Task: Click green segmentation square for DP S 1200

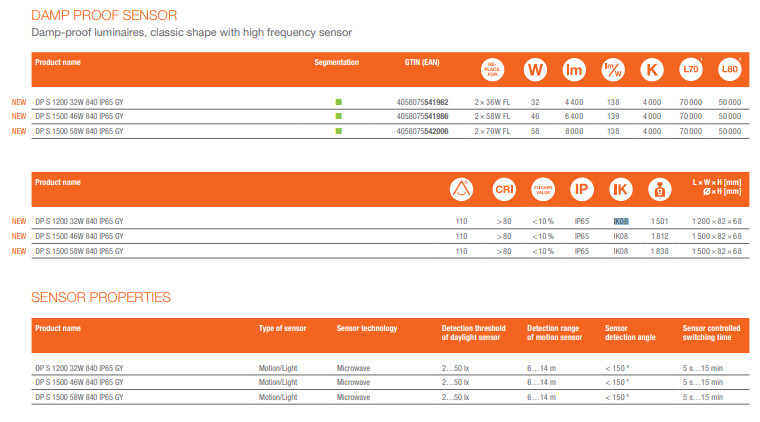Action: click(x=338, y=102)
